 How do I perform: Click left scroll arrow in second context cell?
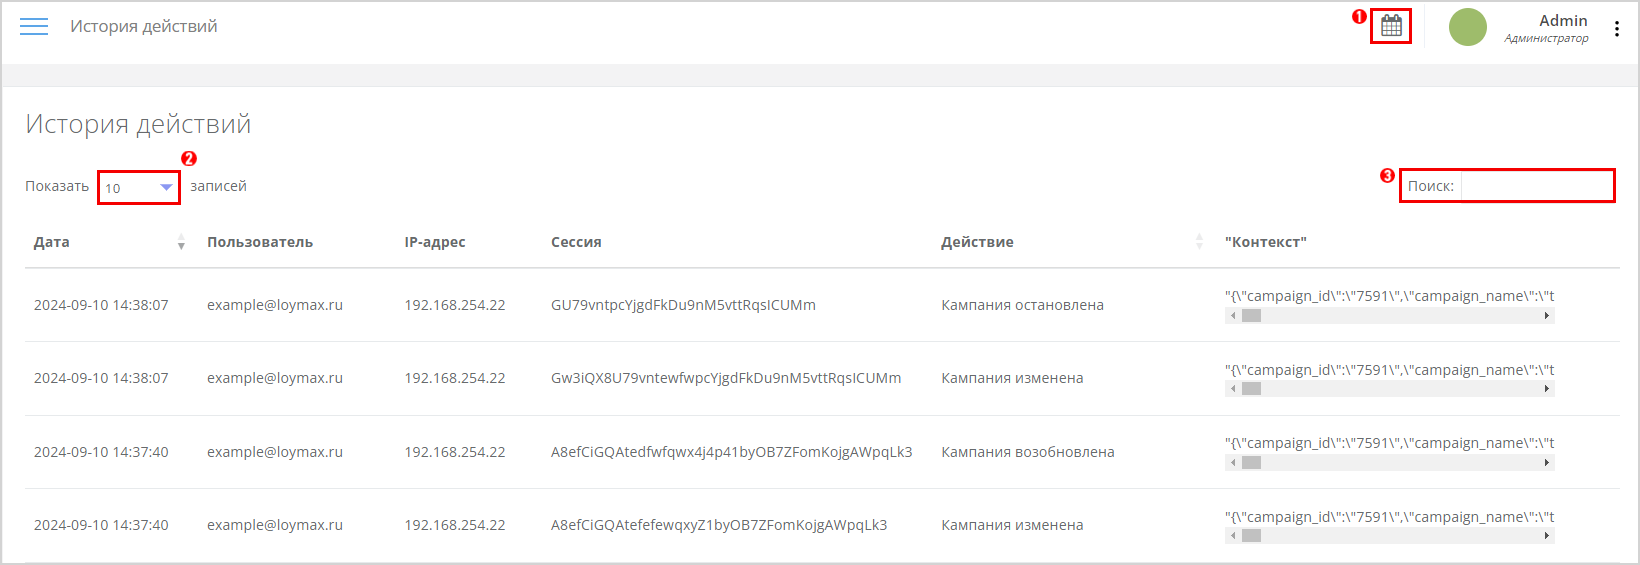pos(1233,389)
